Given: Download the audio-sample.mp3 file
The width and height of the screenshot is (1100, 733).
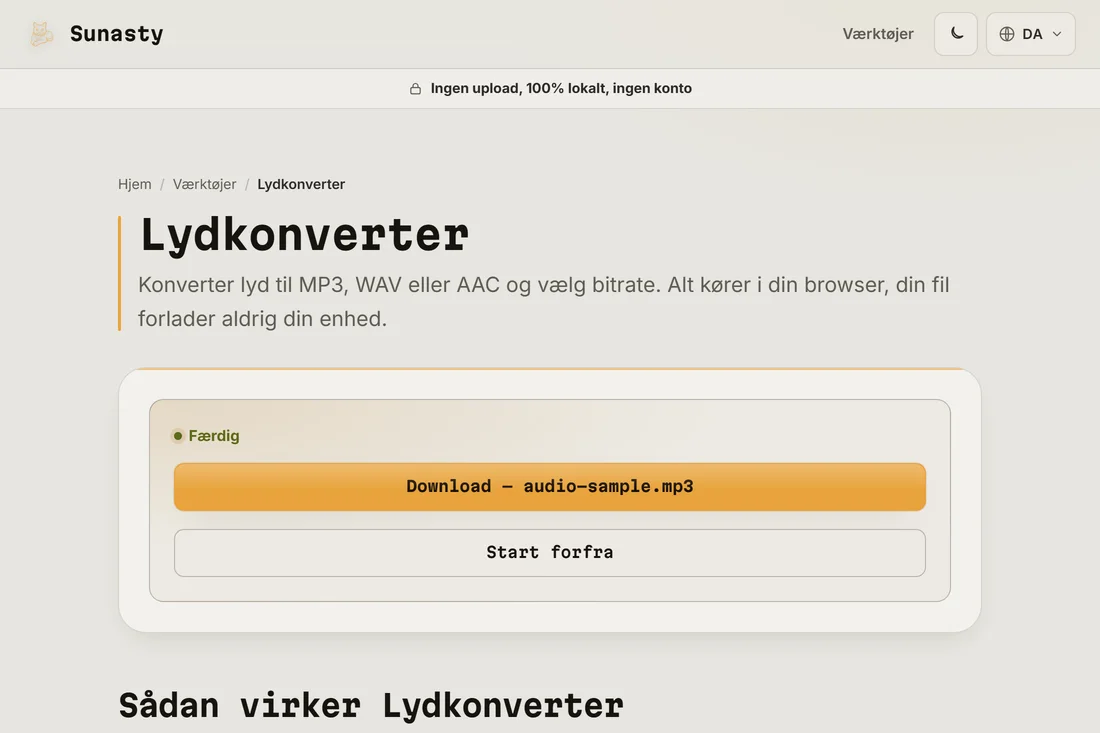Looking at the screenshot, I should [x=549, y=486].
